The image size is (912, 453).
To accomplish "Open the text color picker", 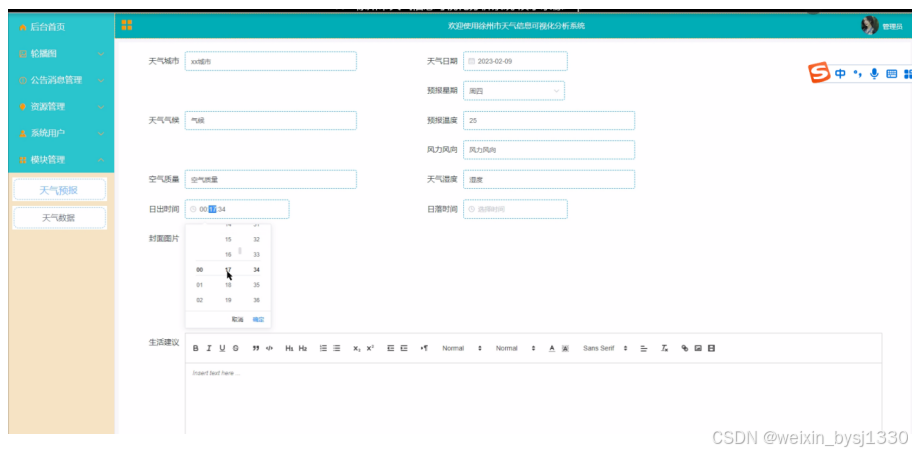I will tap(552, 348).
